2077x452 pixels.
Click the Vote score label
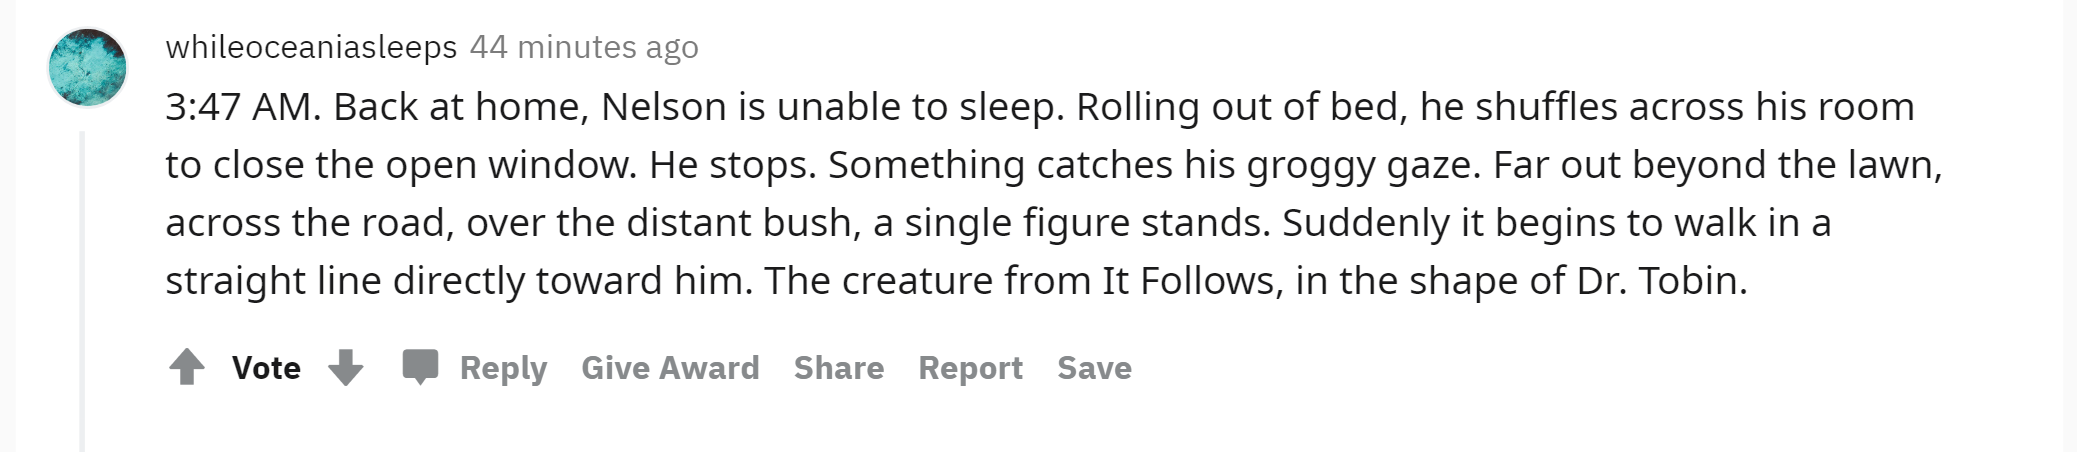tap(266, 367)
